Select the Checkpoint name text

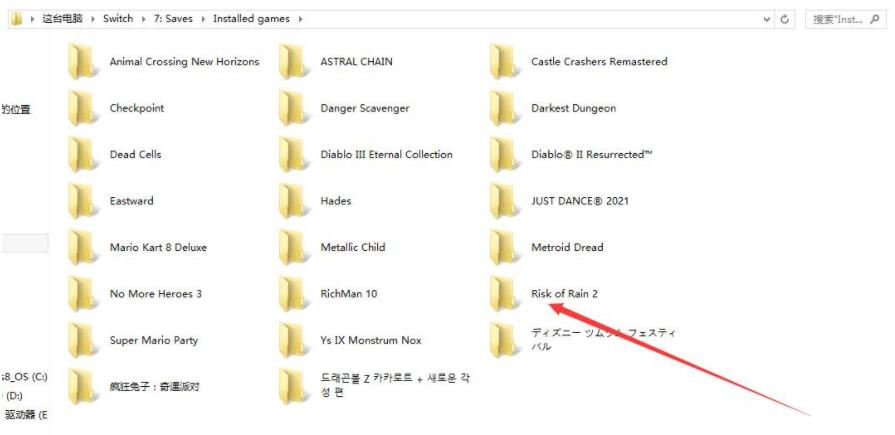pyautogui.click(x=137, y=108)
